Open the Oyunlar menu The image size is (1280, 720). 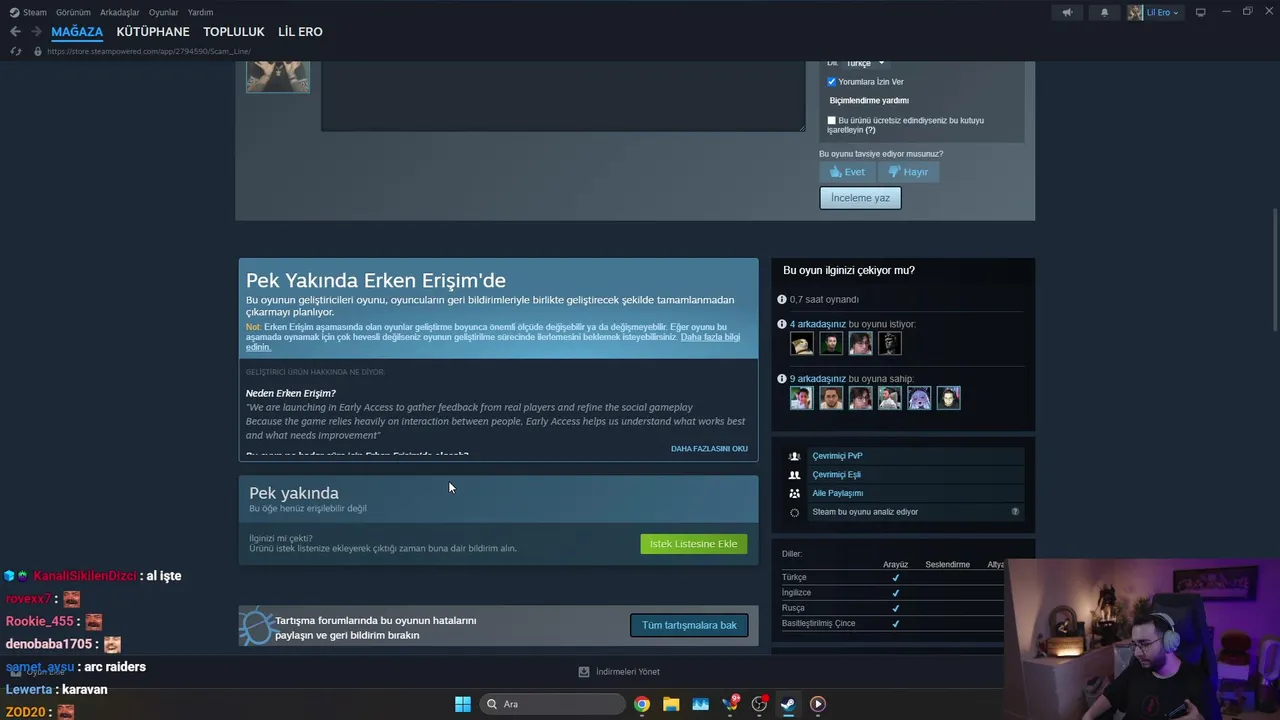tap(164, 12)
